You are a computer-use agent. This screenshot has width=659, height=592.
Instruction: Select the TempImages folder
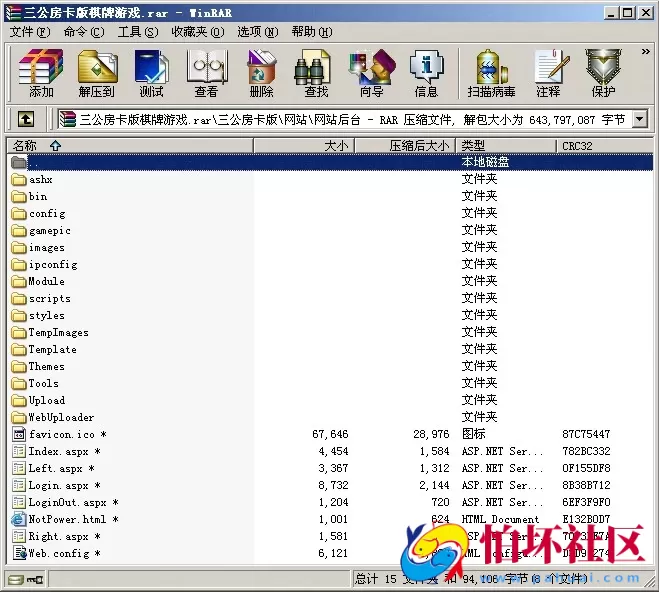click(50, 332)
